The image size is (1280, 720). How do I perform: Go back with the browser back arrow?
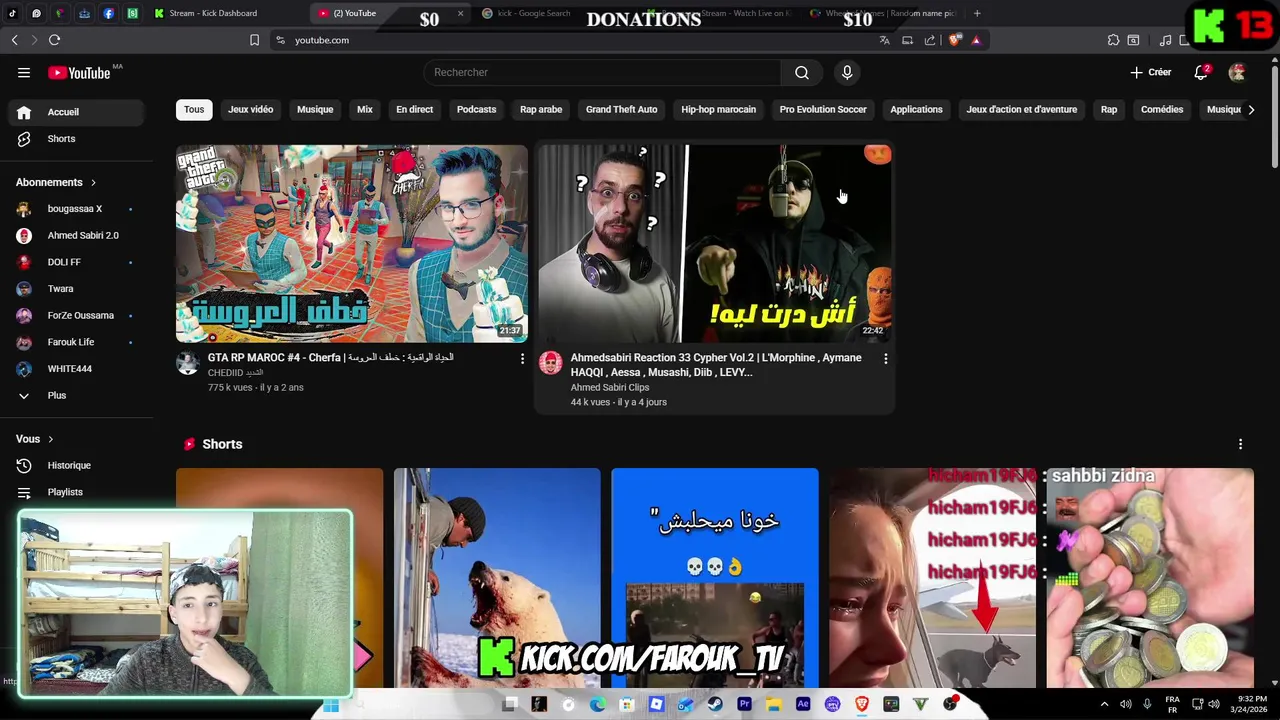click(14, 40)
